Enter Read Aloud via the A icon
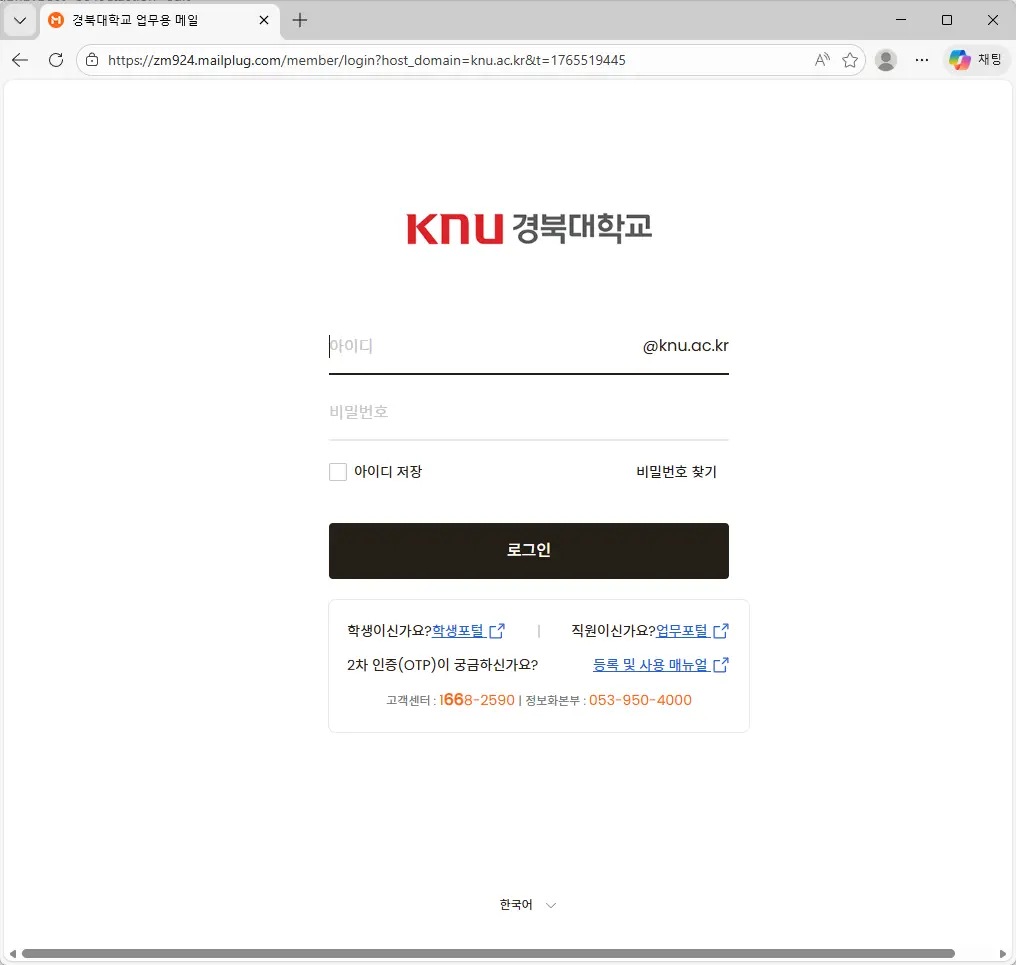1016x965 pixels. coord(821,60)
